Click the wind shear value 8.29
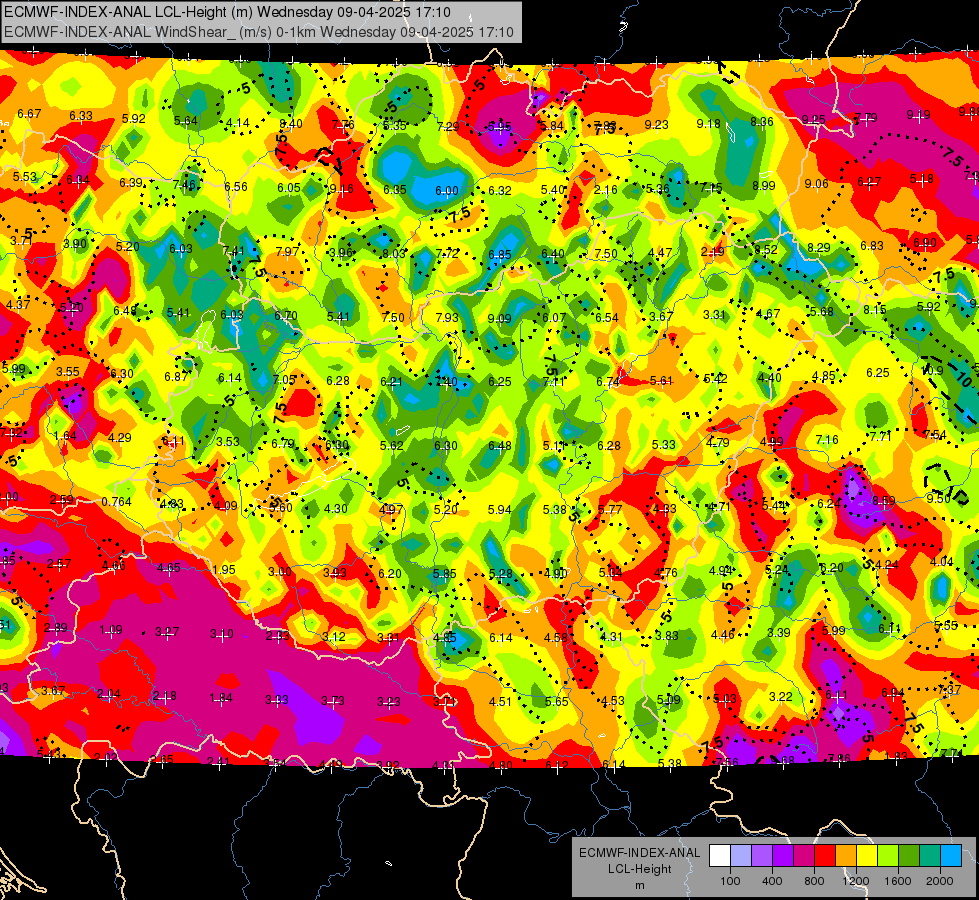The image size is (979, 900). (819, 248)
